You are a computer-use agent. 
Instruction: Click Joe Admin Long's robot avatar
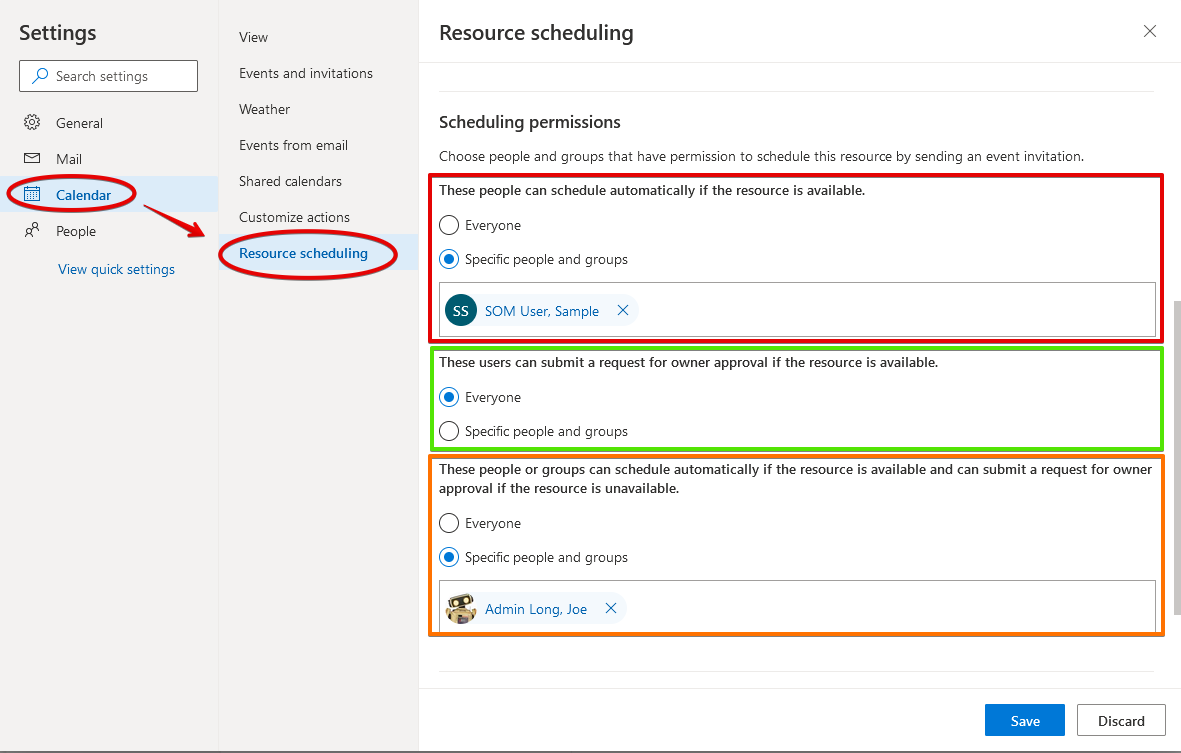point(460,609)
